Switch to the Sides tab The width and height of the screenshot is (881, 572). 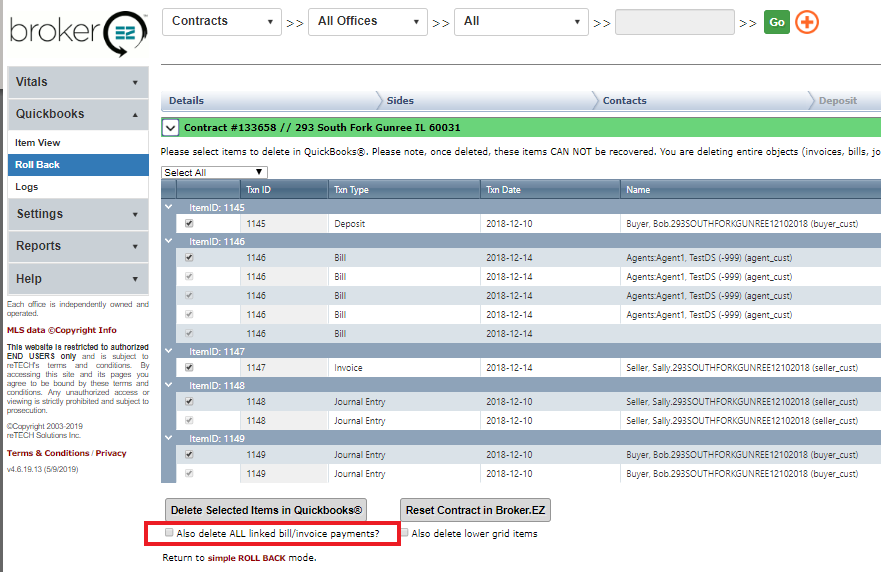point(400,100)
